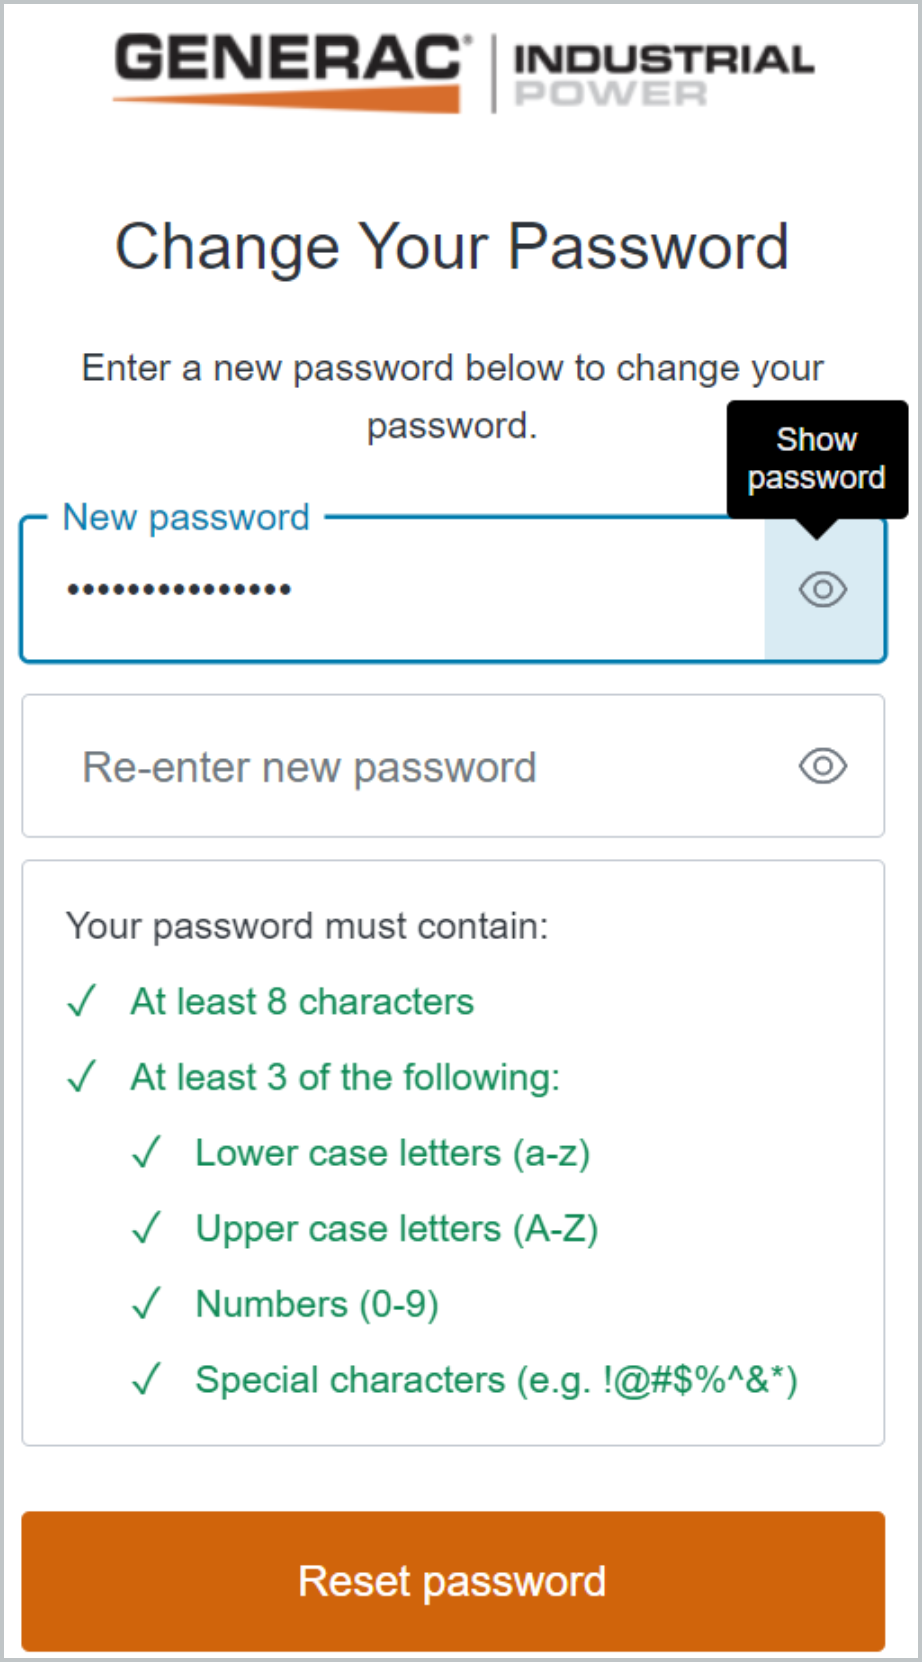Click the checkmark beside 'Upper case letters'
The image size is (922, 1662).
tap(147, 1227)
